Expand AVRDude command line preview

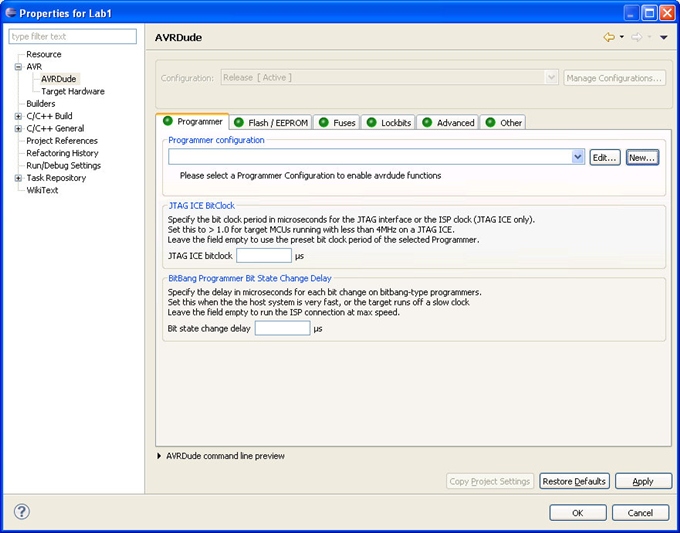click(159, 456)
